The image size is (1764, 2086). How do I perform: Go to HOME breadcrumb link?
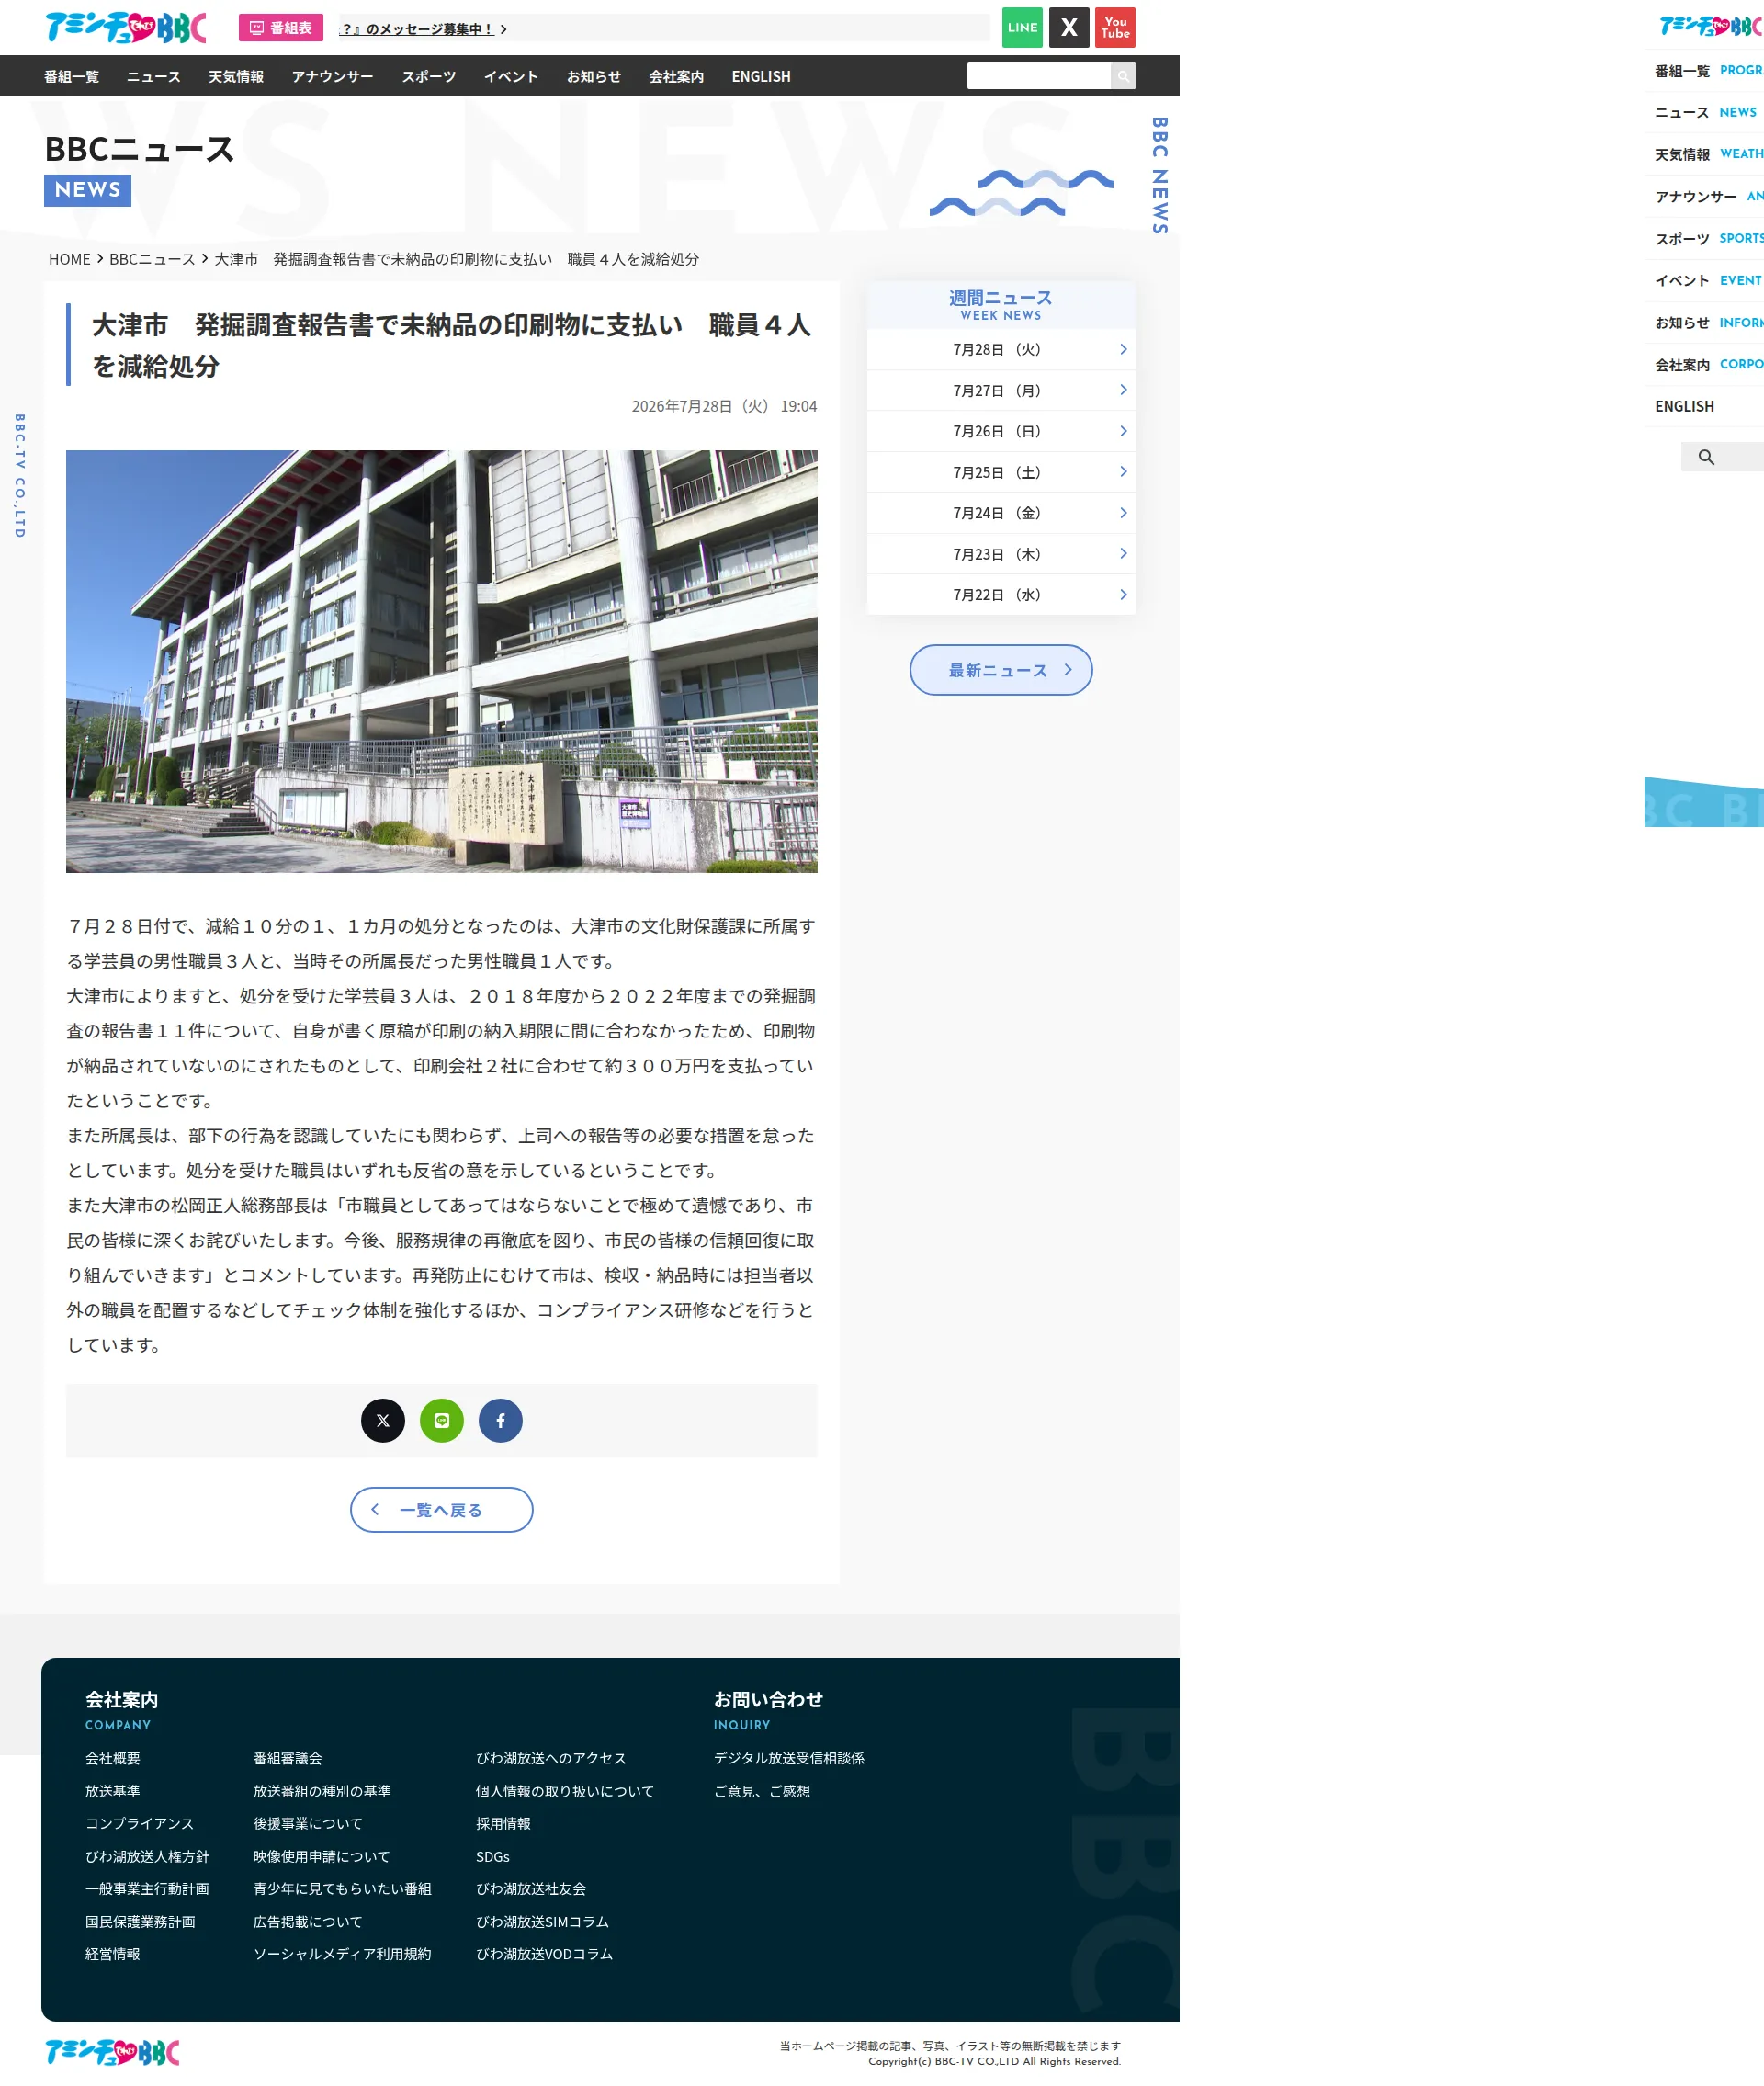point(69,259)
